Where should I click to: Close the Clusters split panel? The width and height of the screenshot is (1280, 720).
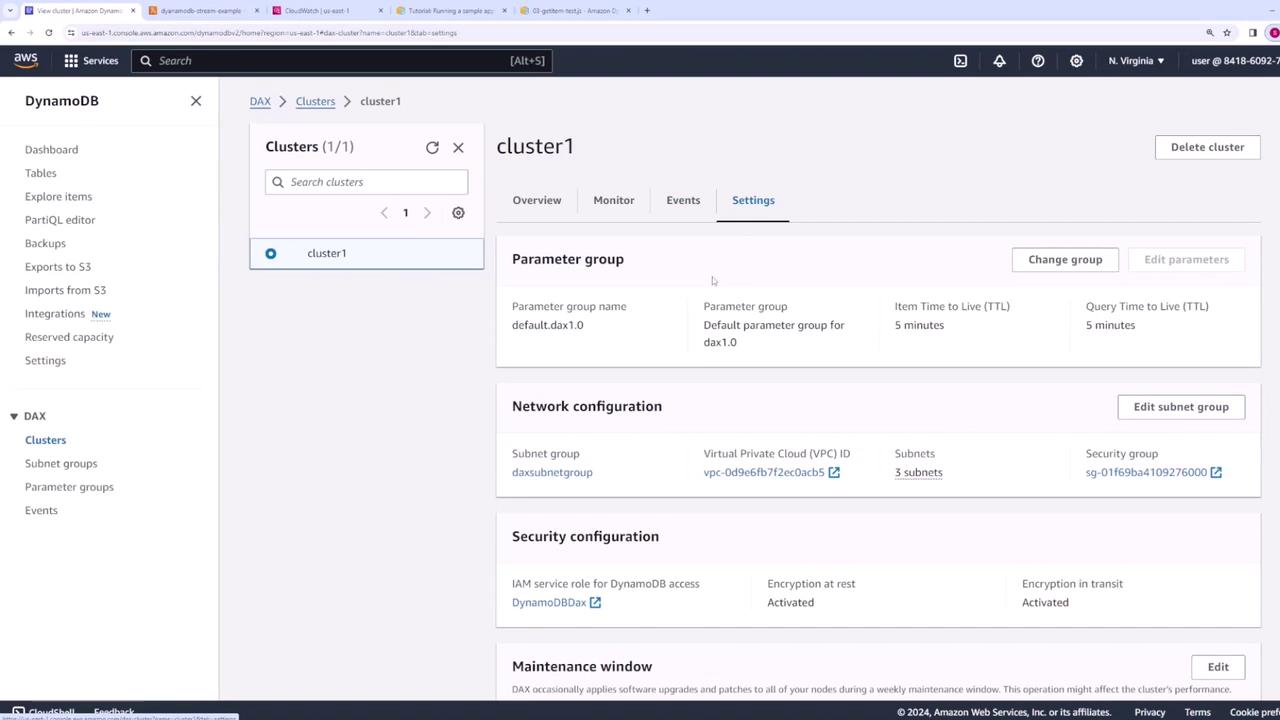pyautogui.click(x=458, y=147)
